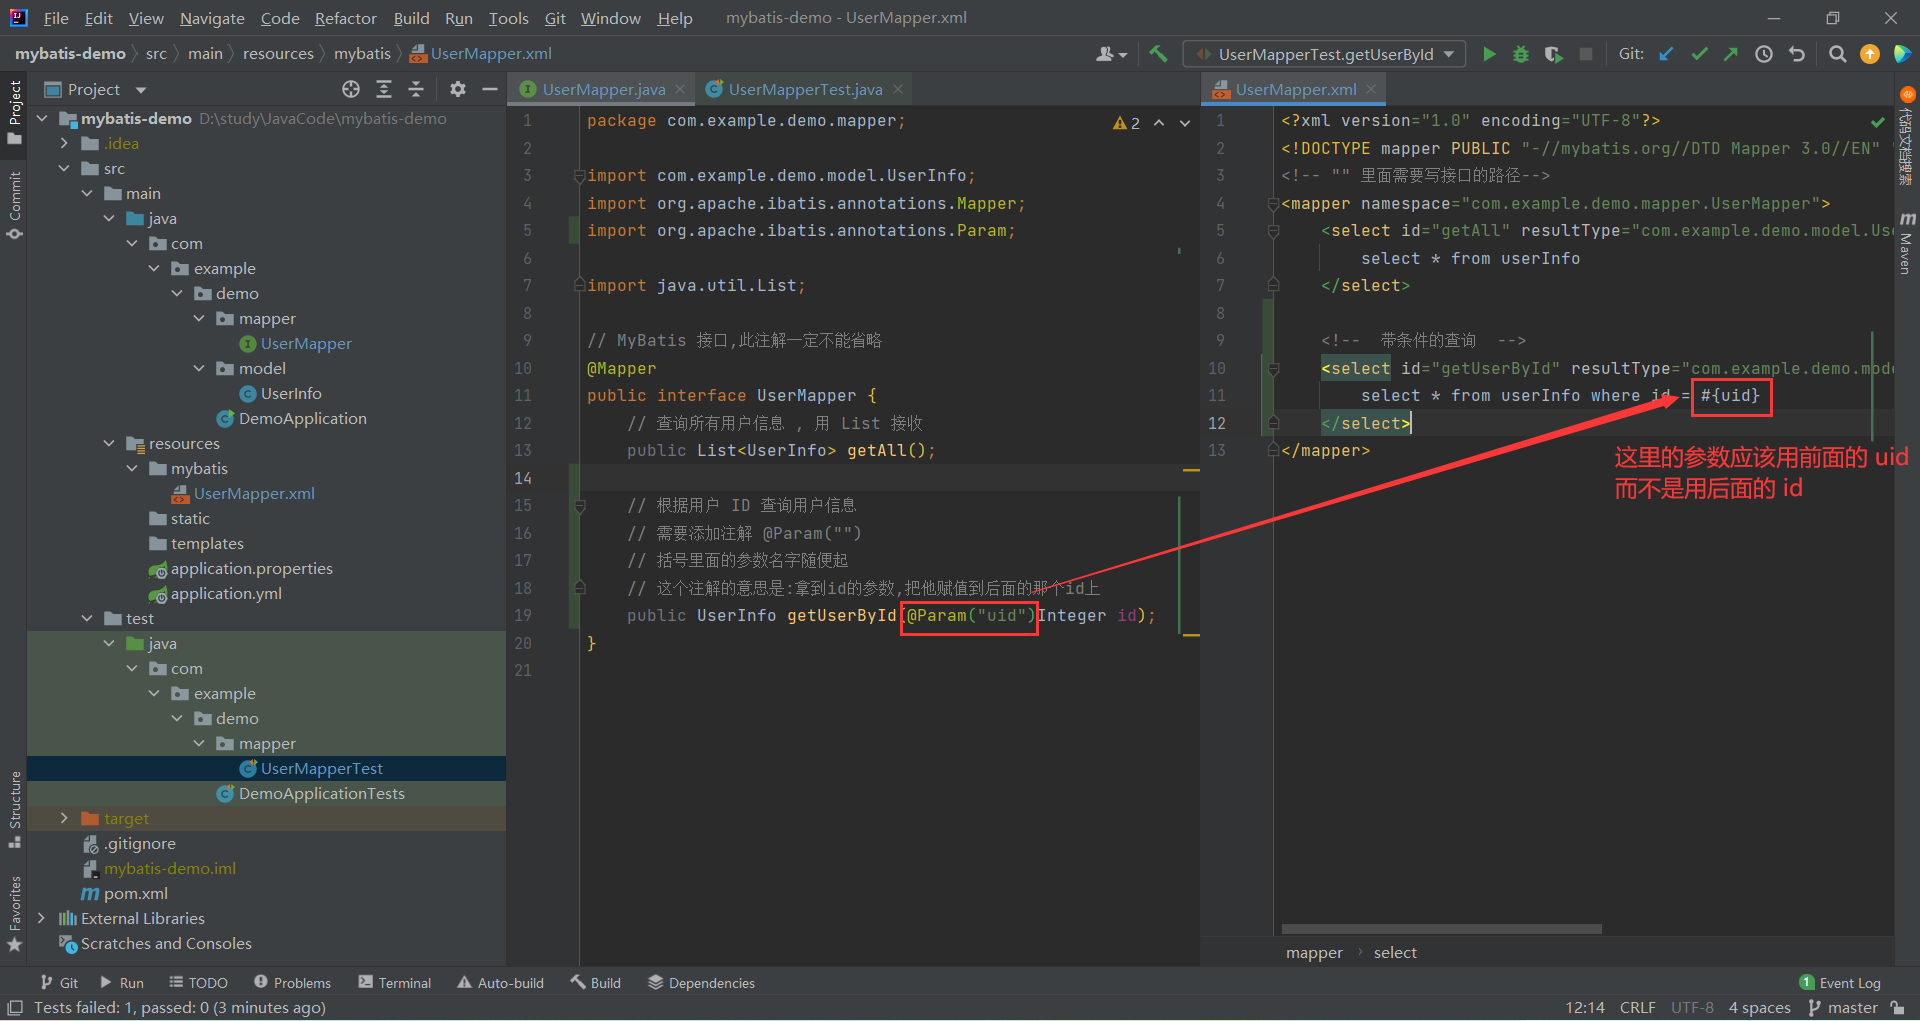1920x1021 pixels.
Task: Hide the Project panel with minus icon
Action: [490, 89]
